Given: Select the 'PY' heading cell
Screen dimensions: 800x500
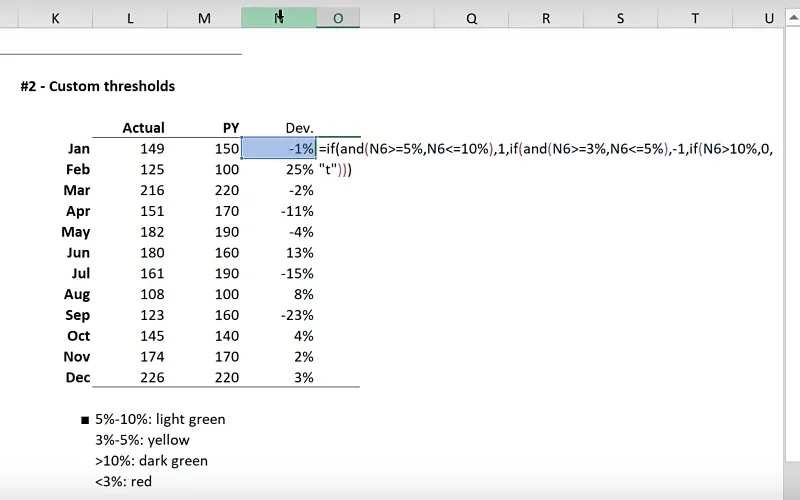Looking at the screenshot, I should tap(230, 128).
